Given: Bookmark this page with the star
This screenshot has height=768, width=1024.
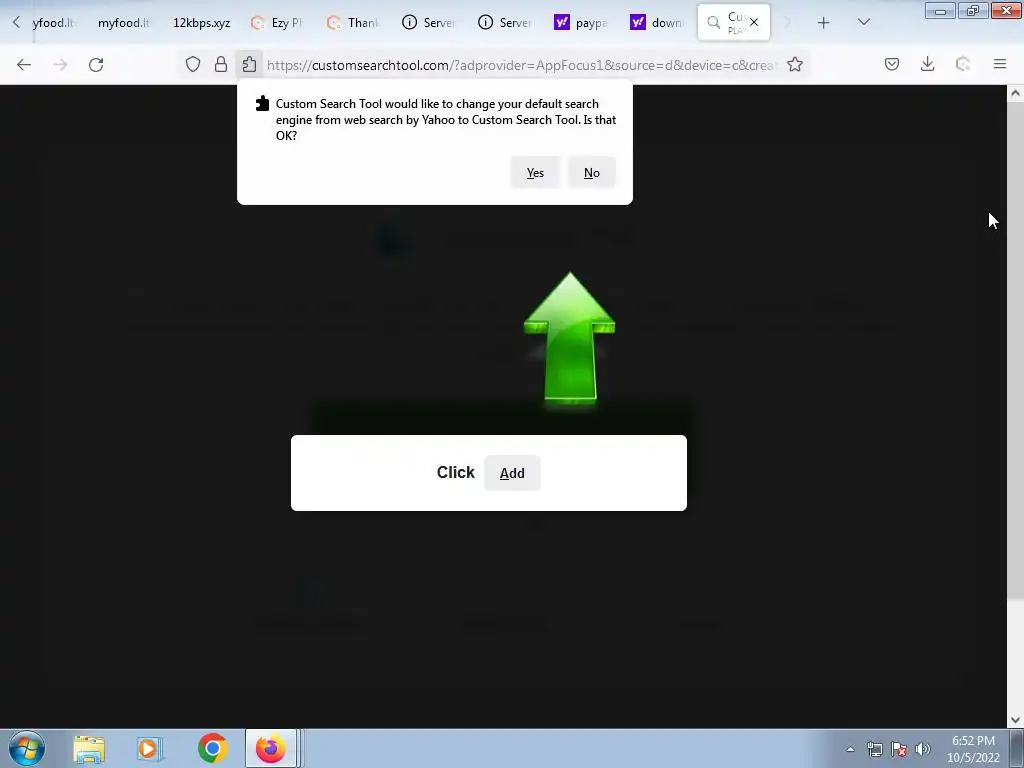Looking at the screenshot, I should point(795,64).
